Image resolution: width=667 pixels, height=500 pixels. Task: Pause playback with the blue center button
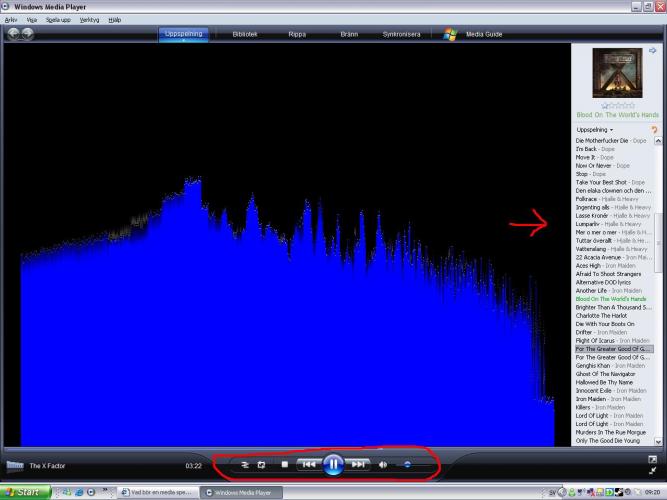(334, 465)
